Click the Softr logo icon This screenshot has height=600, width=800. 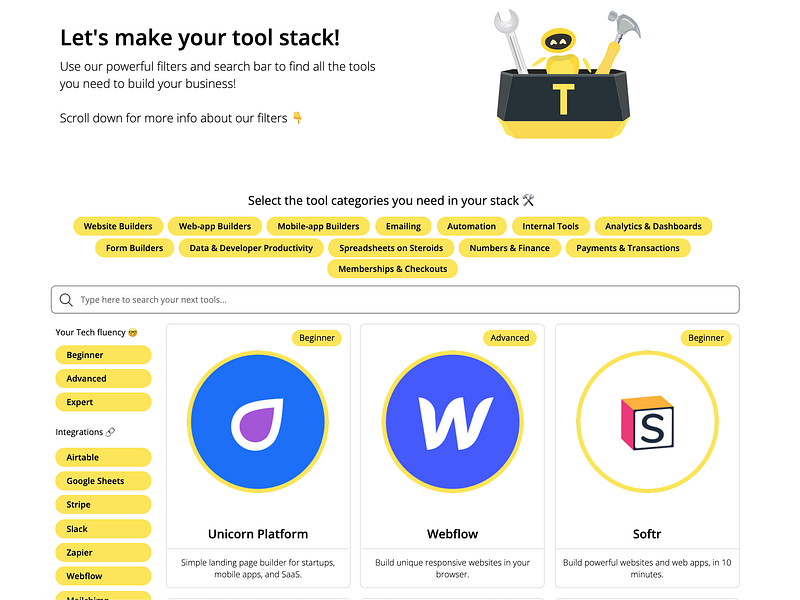pos(647,421)
